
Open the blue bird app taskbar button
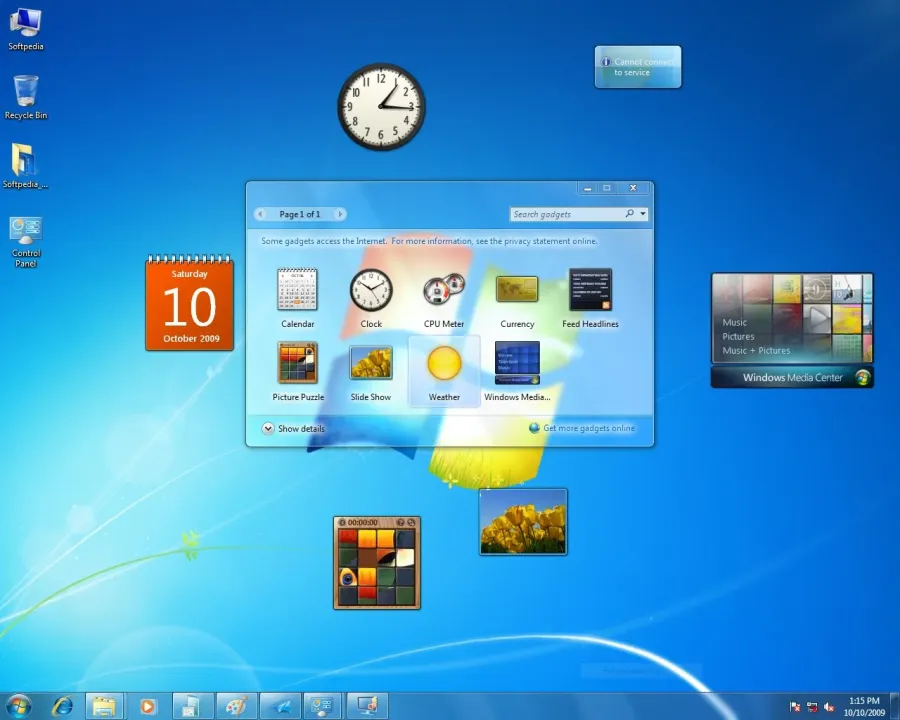280,706
